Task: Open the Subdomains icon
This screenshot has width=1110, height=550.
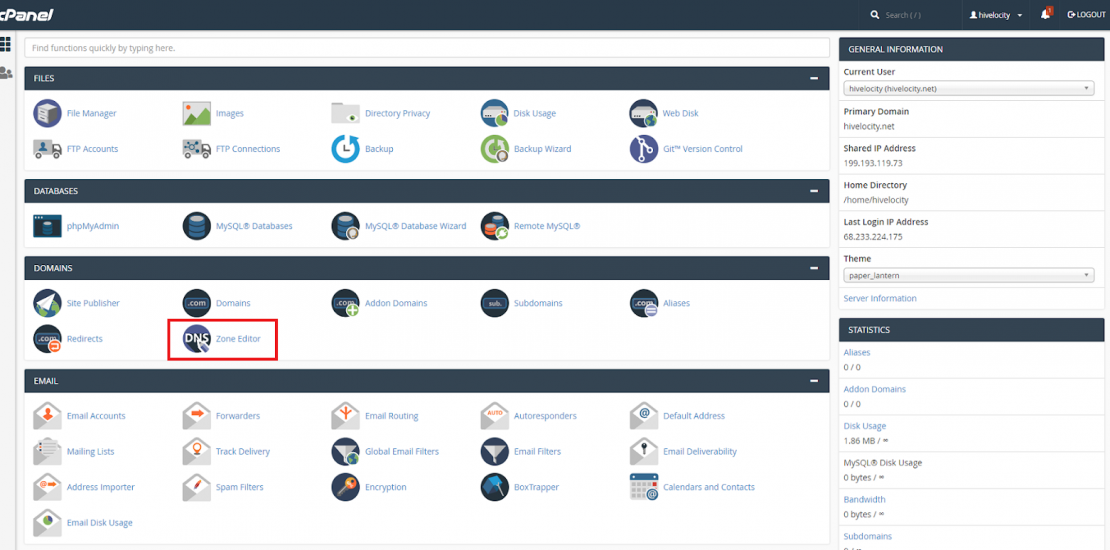Action: (495, 303)
